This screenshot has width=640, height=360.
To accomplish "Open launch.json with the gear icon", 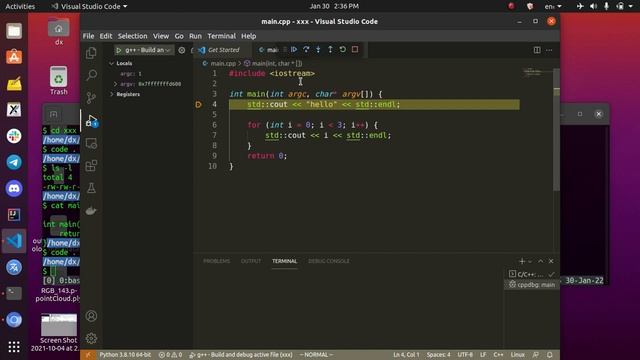I will pos(182,50).
